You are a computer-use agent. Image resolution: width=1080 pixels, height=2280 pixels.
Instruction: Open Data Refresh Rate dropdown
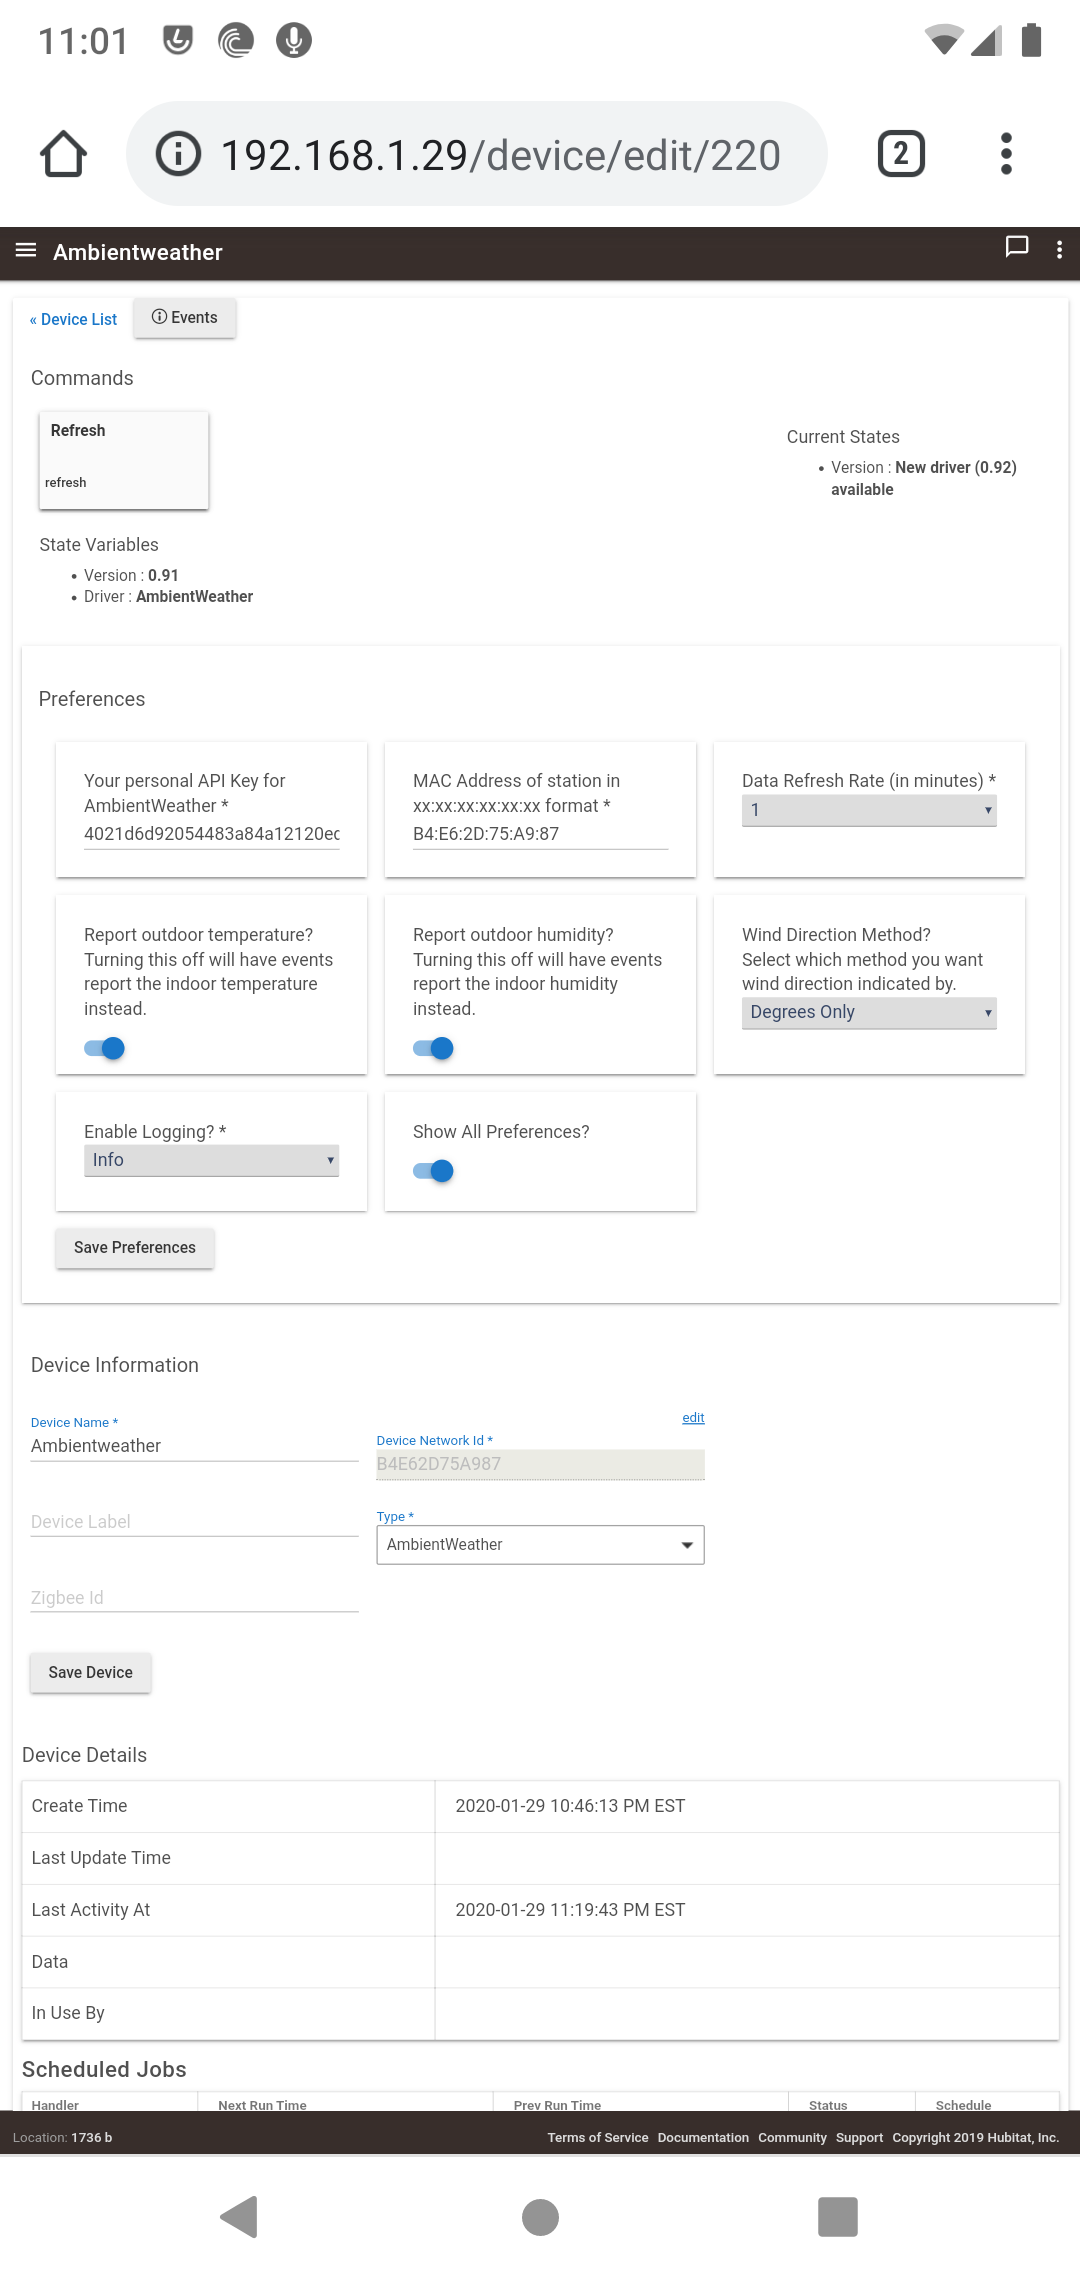pos(869,811)
